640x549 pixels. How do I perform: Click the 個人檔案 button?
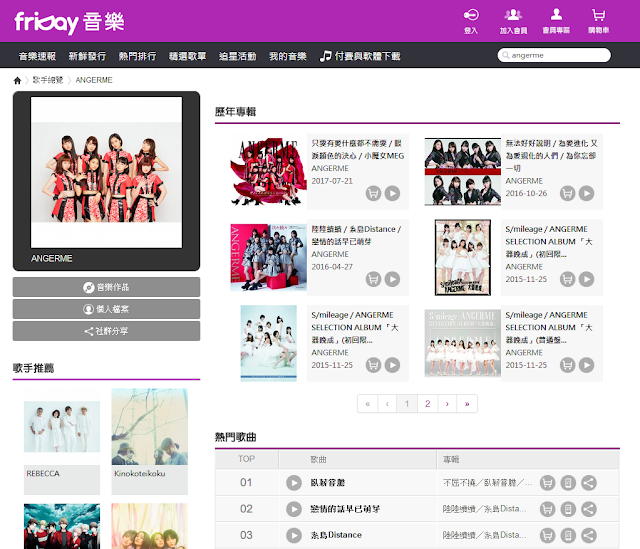pyautogui.click(x=107, y=309)
